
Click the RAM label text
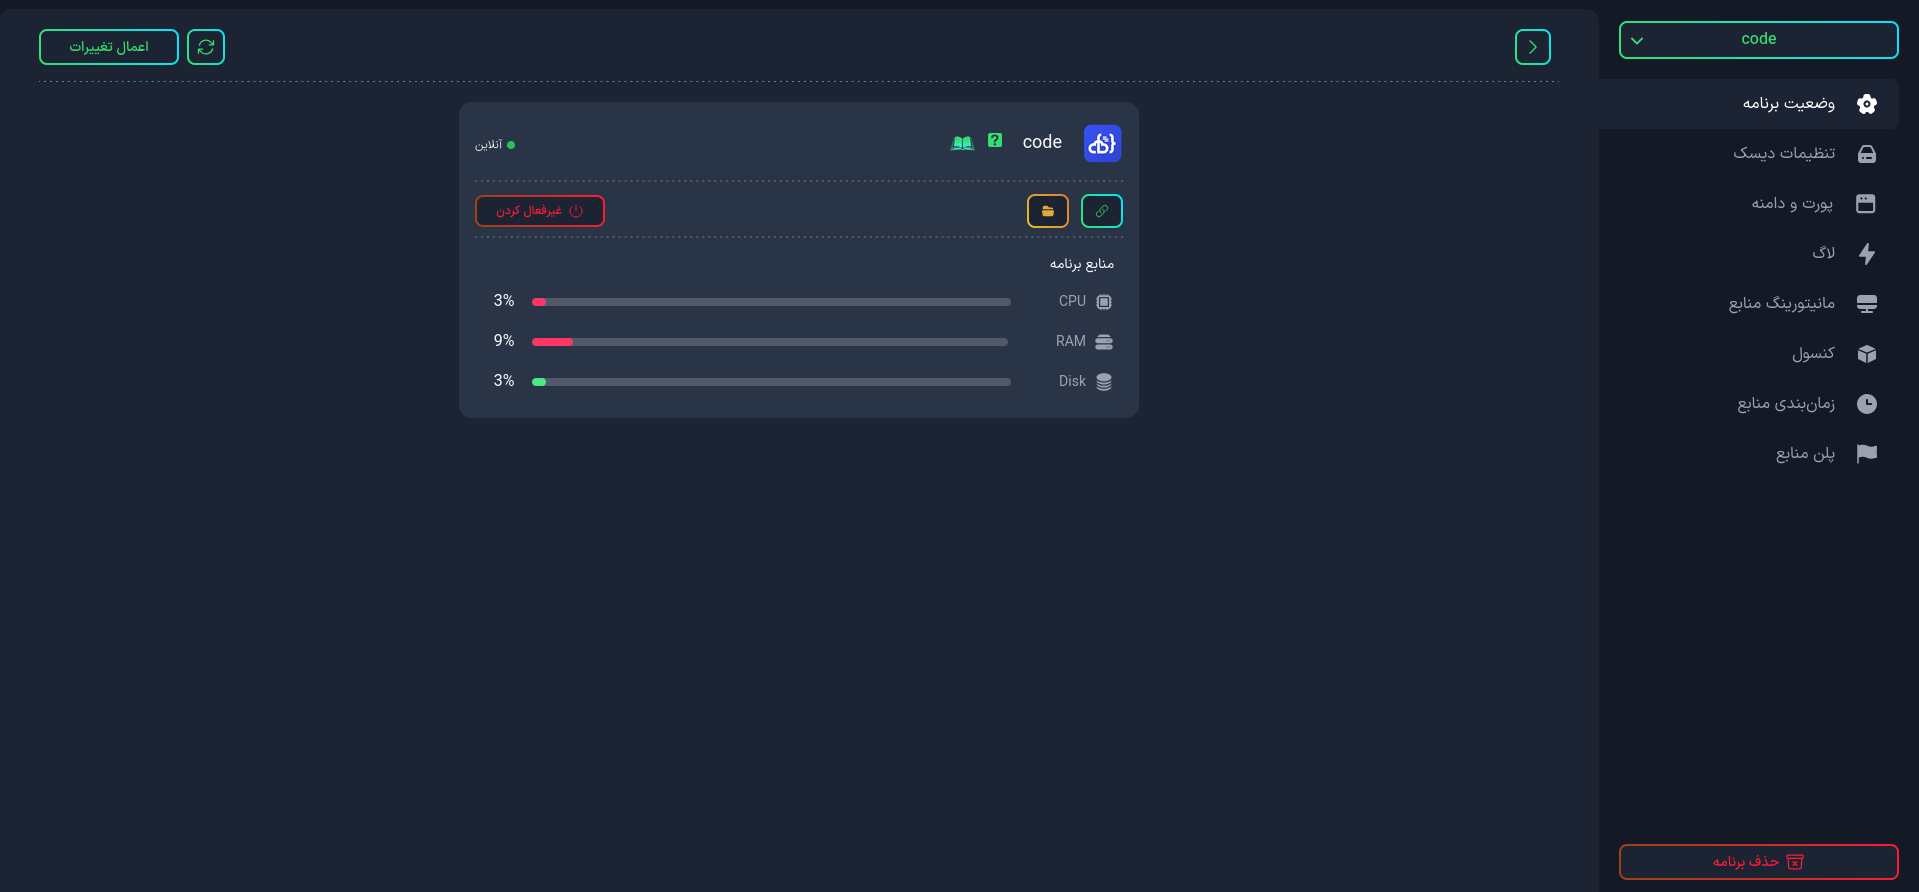pyautogui.click(x=1071, y=341)
